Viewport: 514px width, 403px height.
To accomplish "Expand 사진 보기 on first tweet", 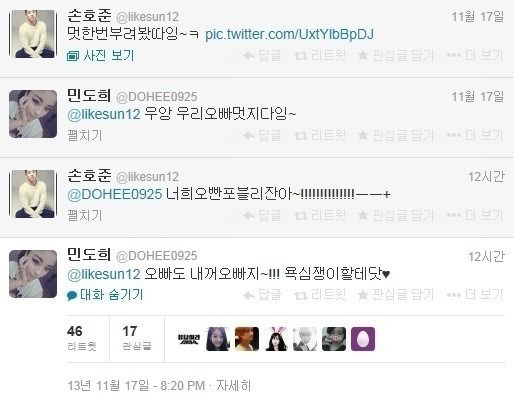I will (101, 56).
